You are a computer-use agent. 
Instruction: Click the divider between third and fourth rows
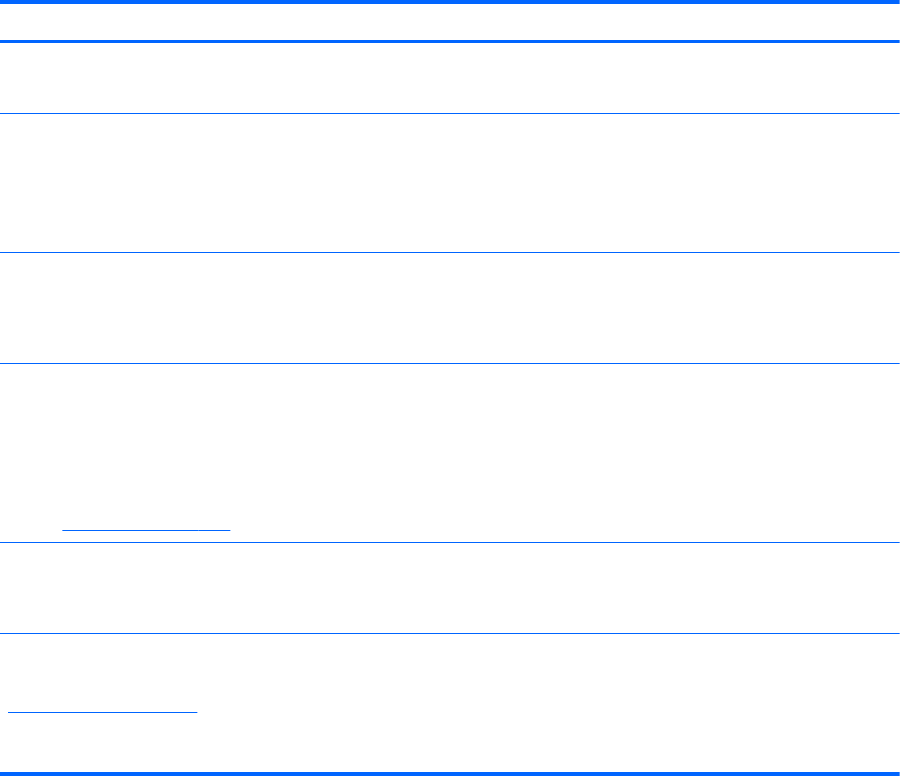(450, 363)
